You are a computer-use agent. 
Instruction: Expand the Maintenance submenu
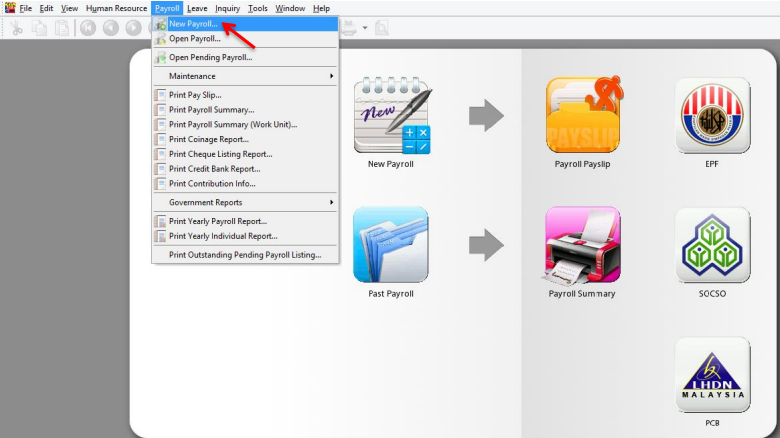[x=192, y=76]
